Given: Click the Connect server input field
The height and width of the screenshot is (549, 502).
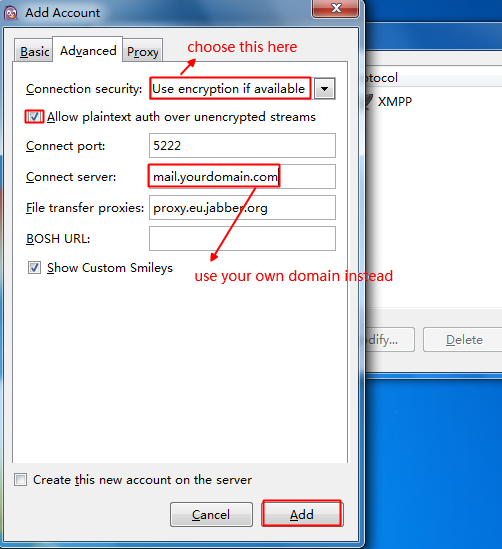Looking at the screenshot, I should (x=242, y=176).
